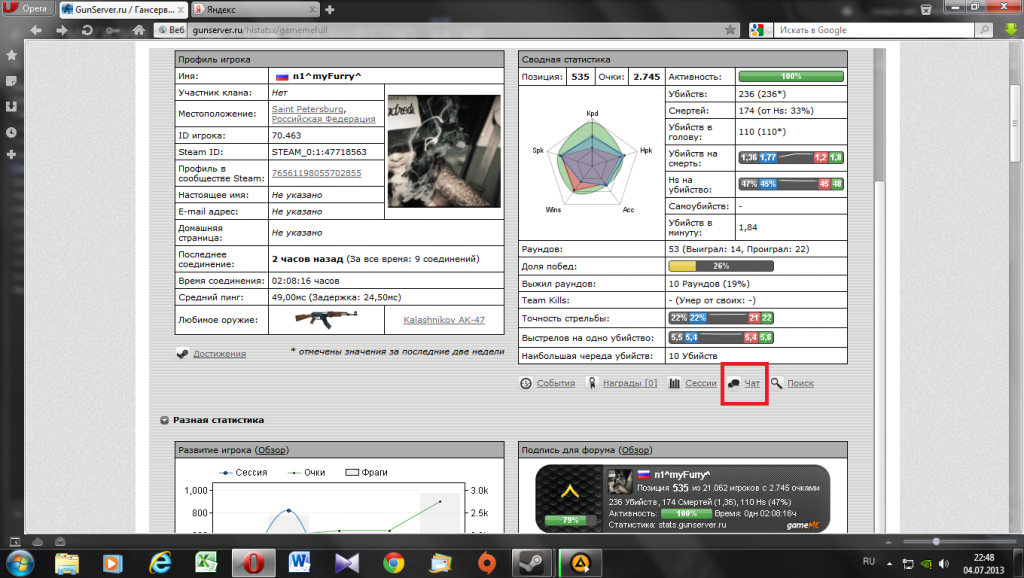
Task: Open the Kalashnikov AK-47 weapon link
Action: click(443, 320)
